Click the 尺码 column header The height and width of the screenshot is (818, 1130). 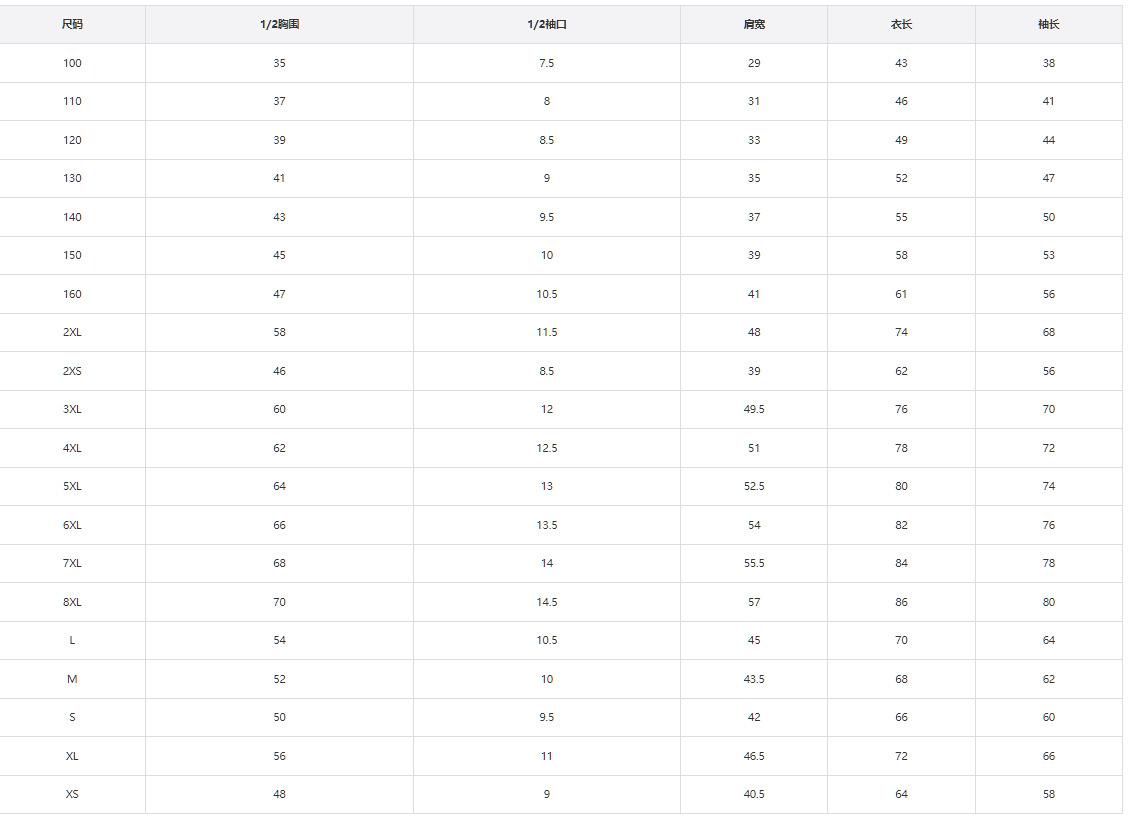72,25
